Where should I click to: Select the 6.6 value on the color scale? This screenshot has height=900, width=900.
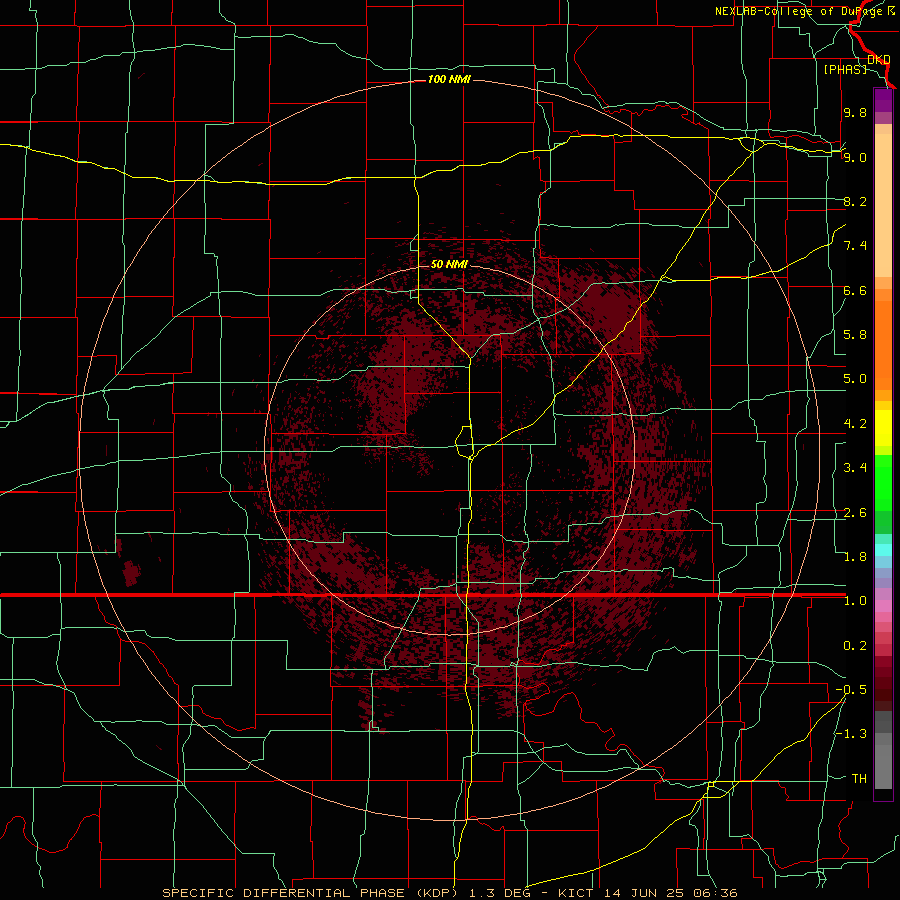855,290
